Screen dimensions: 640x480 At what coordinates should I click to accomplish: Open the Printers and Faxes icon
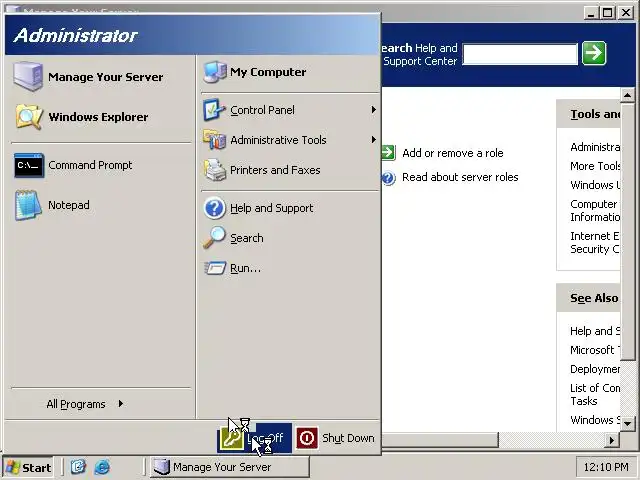[215, 170]
